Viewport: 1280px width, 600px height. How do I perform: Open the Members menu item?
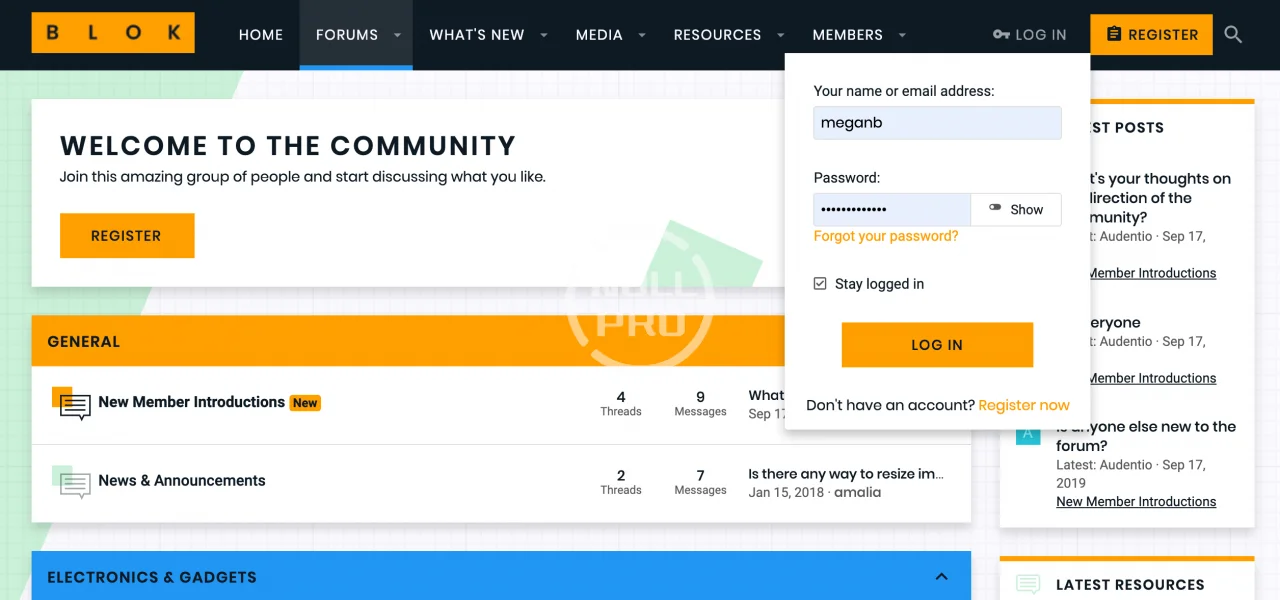(847, 35)
